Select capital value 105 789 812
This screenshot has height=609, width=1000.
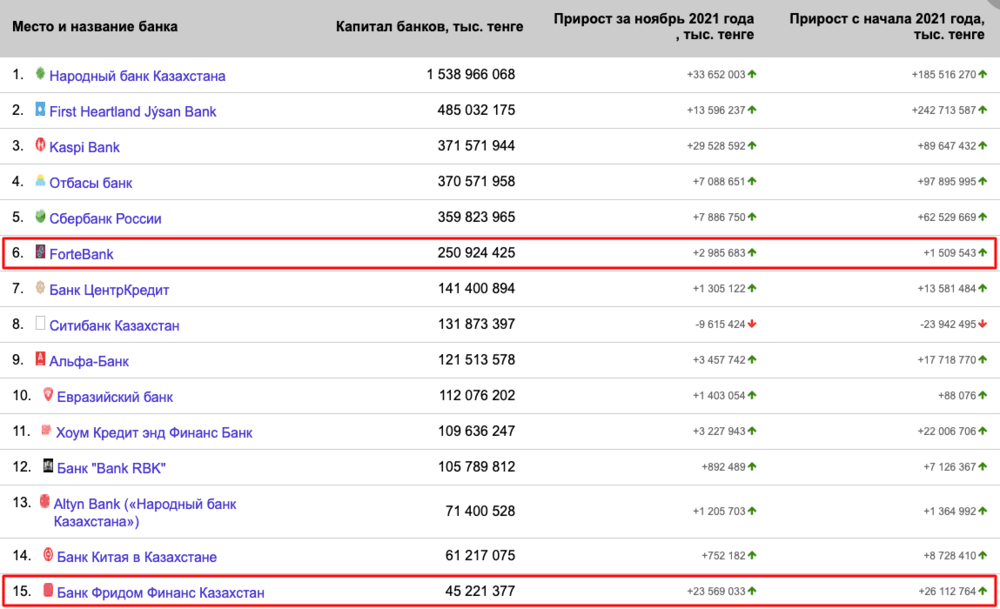coord(476,467)
